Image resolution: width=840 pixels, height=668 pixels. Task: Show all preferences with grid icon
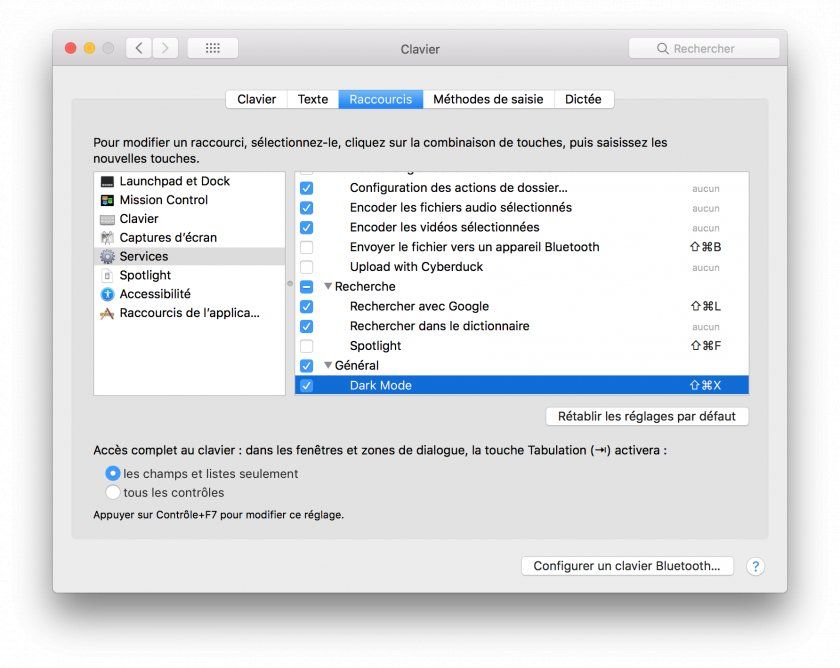212,48
